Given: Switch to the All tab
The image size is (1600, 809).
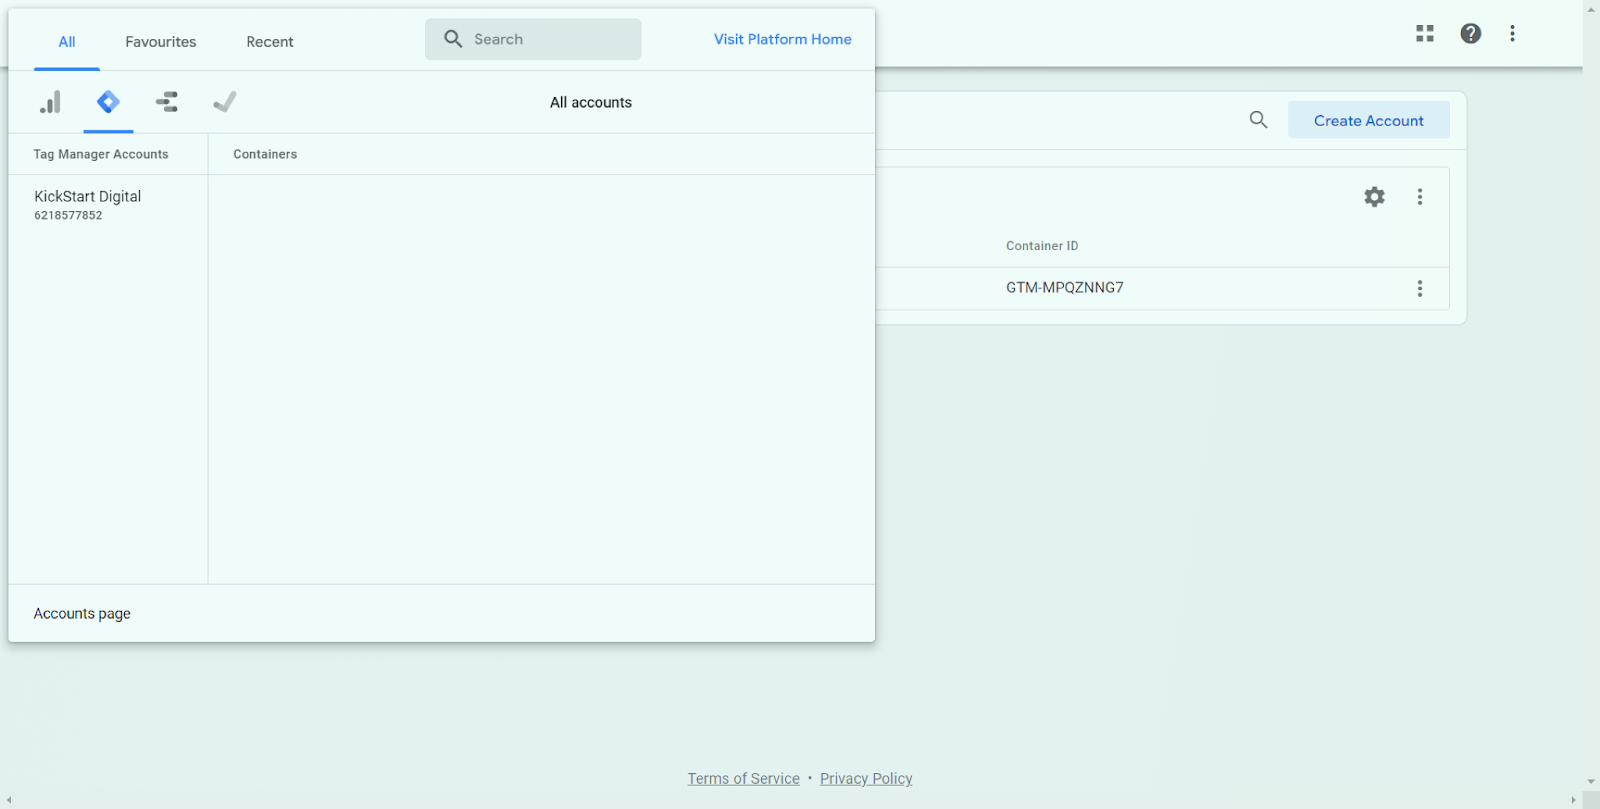Looking at the screenshot, I should 67,42.
